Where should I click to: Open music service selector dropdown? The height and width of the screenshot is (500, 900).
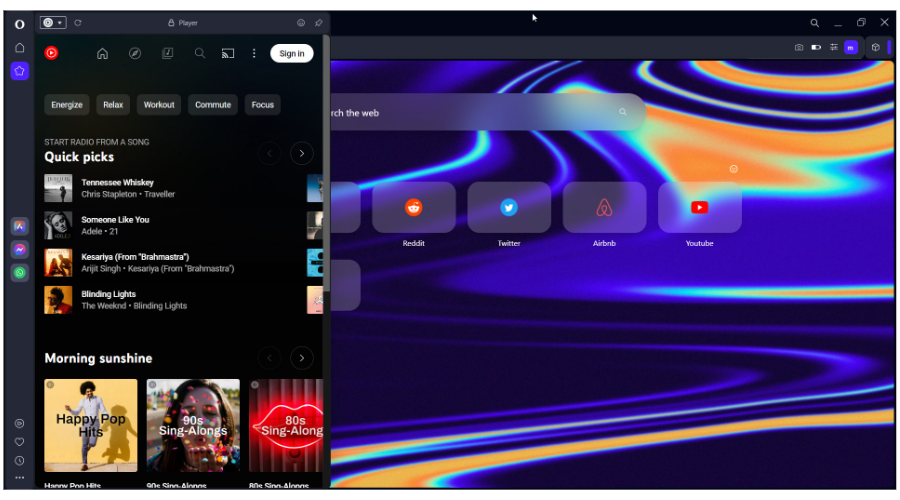tap(53, 23)
